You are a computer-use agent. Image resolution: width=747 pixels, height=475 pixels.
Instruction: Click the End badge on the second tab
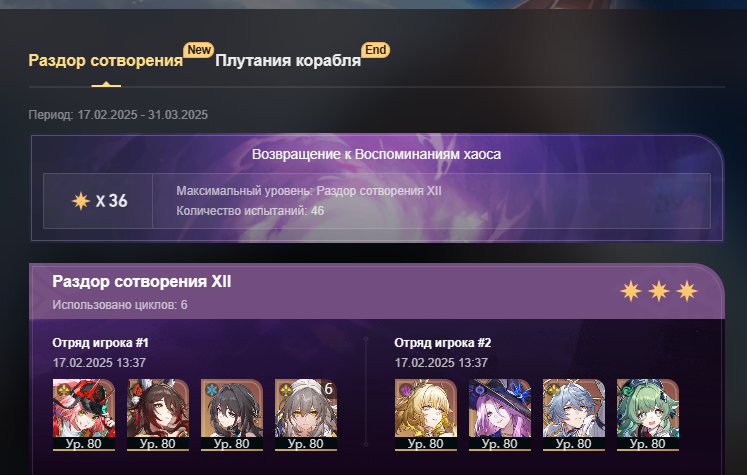(375, 50)
